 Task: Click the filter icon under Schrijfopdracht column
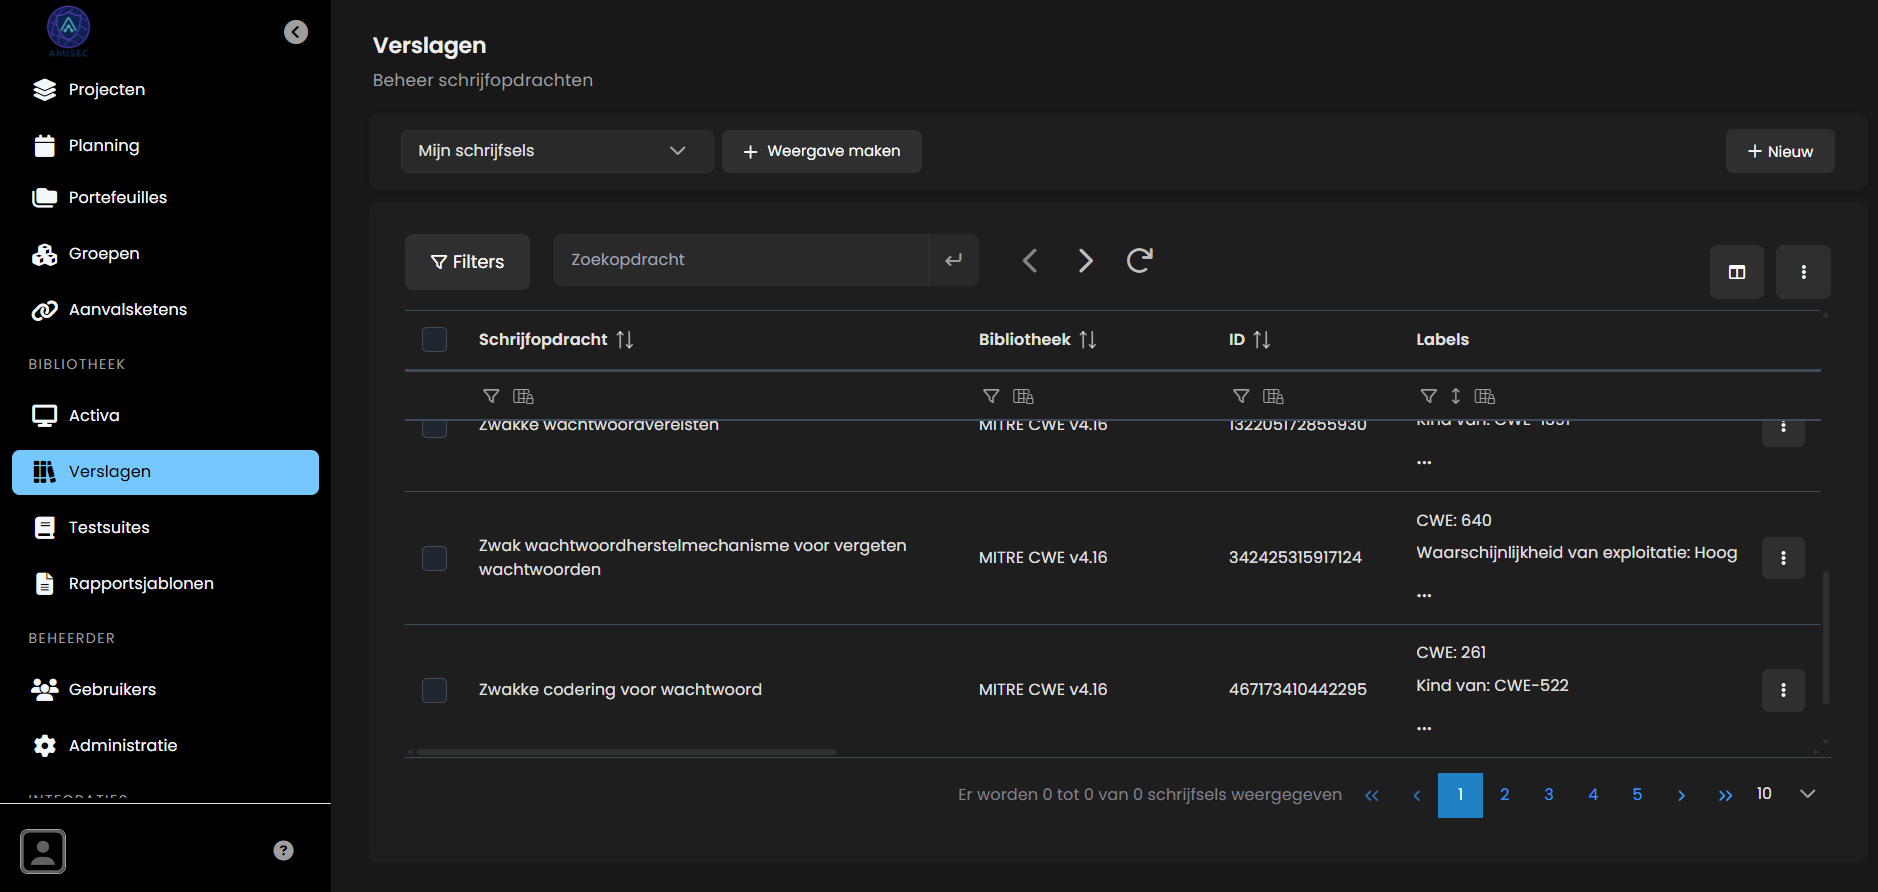coord(491,396)
